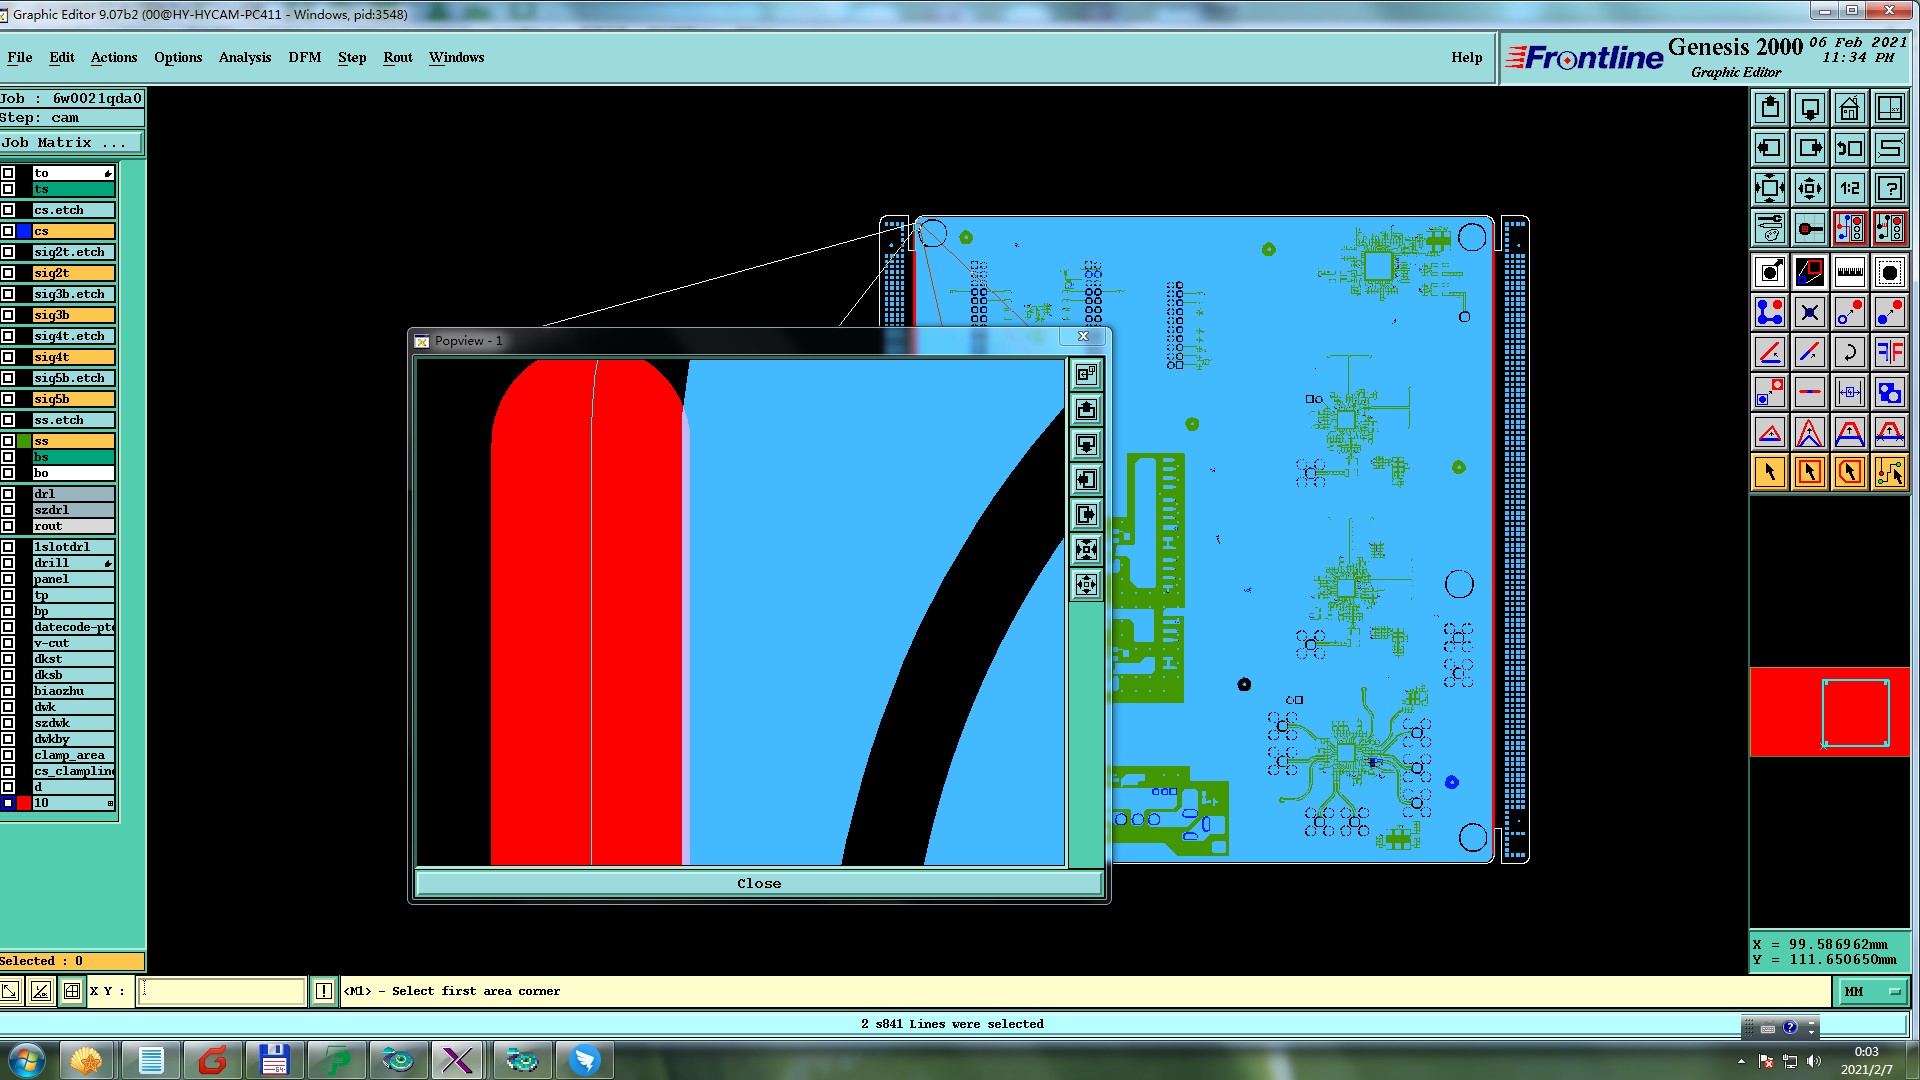Open the MM units dropdown
Image resolution: width=1920 pixels, height=1080 pixels.
pos(1871,991)
